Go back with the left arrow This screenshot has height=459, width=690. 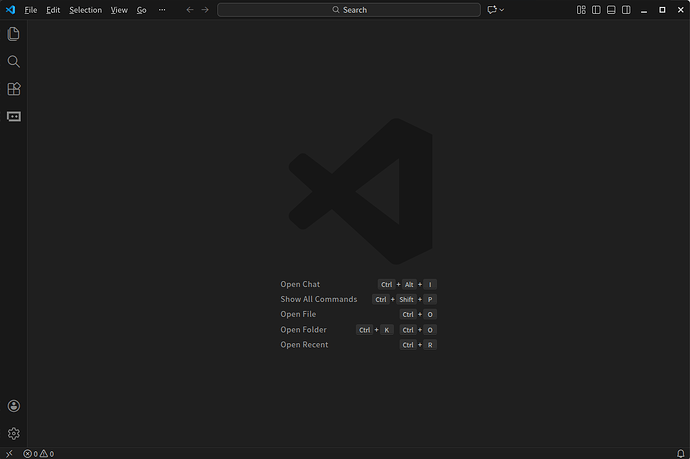coord(190,10)
